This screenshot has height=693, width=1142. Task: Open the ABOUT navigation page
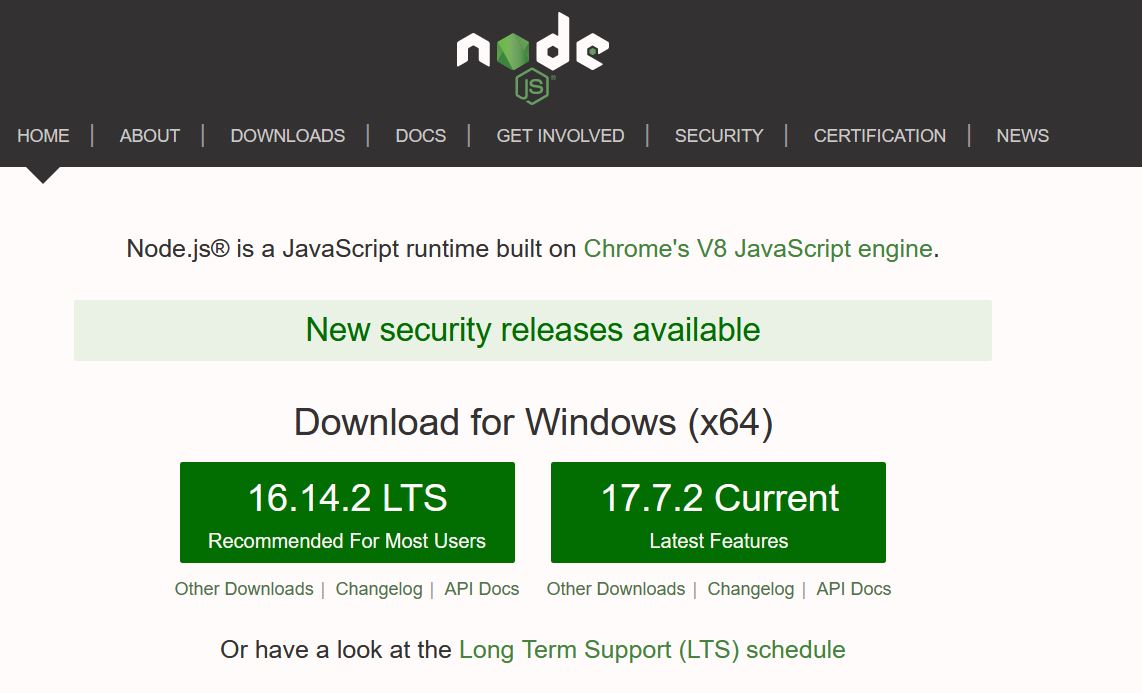[150, 136]
